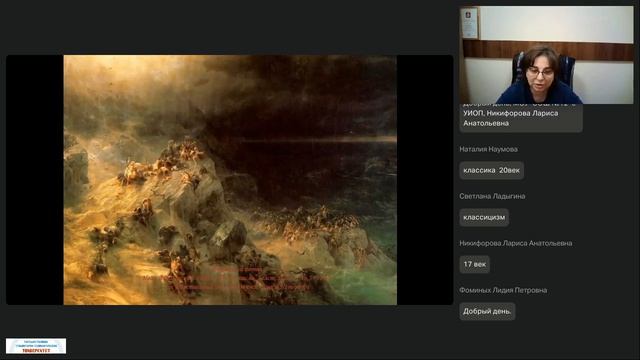Open the university logo in corner

click(36, 346)
